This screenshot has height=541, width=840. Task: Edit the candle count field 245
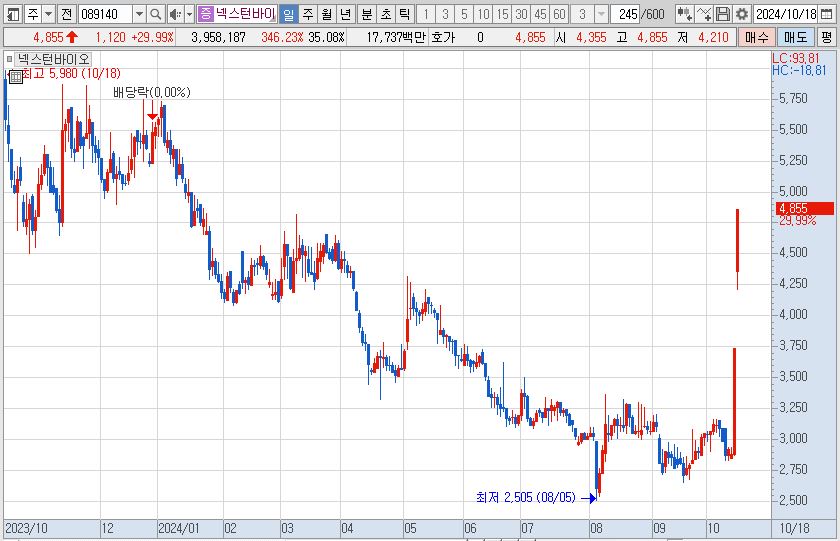coord(626,14)
